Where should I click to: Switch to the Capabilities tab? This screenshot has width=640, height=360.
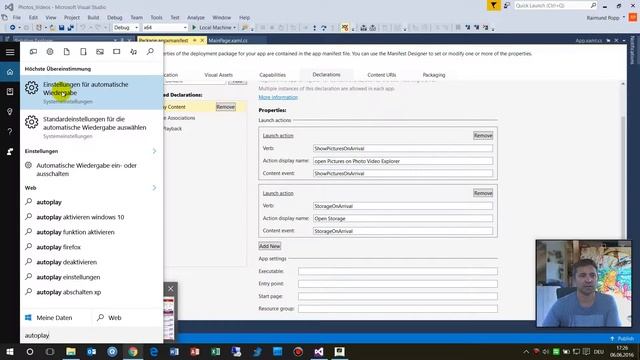(x=272, y=75)
